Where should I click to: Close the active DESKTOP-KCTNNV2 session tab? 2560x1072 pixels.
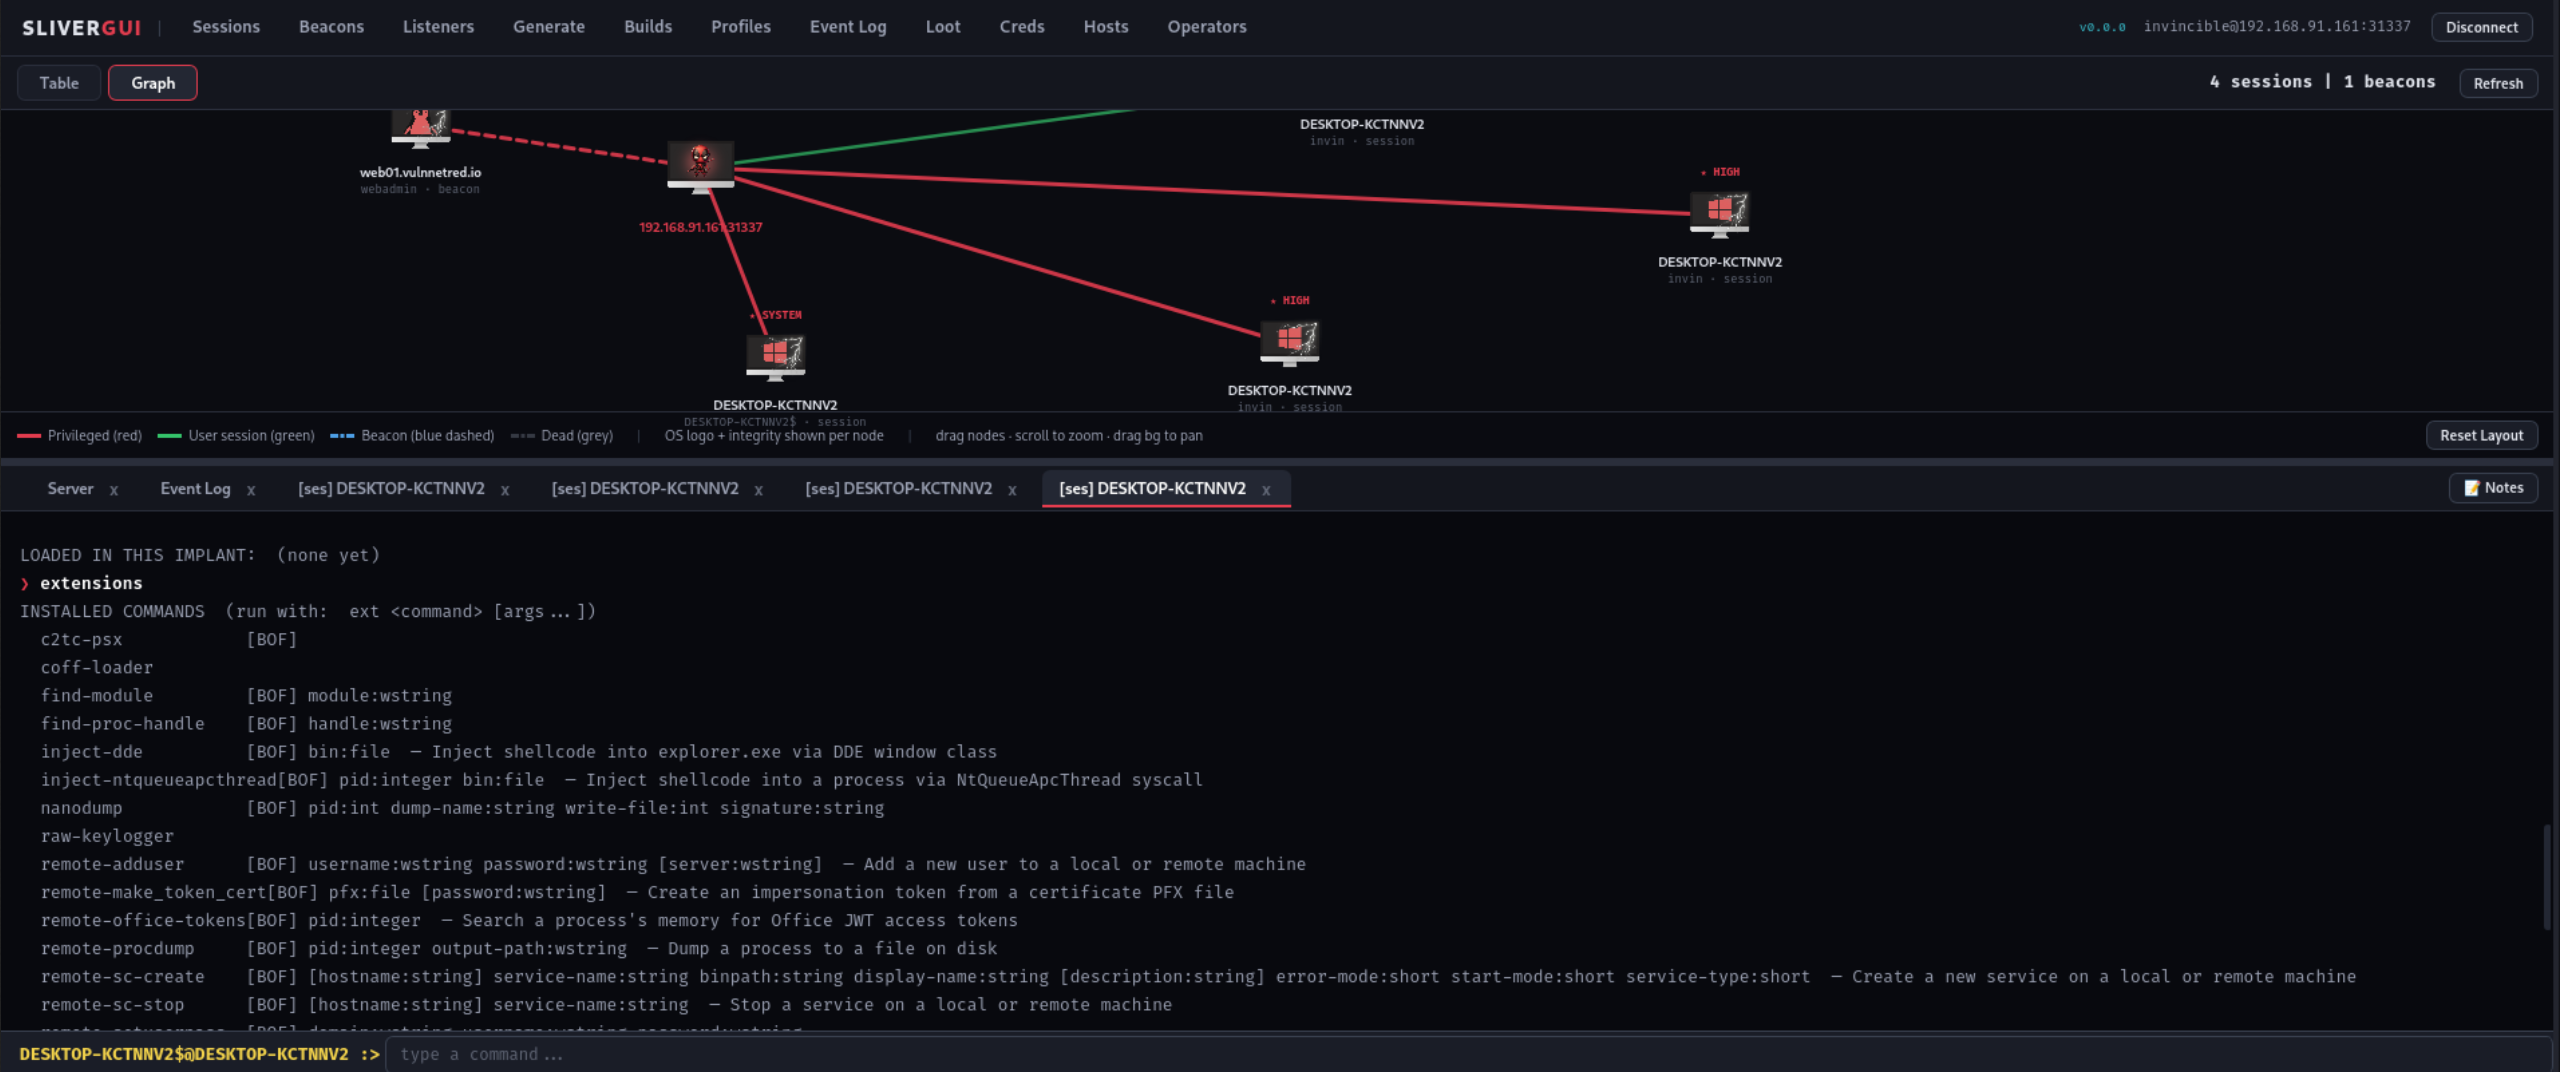(1266, 490)
